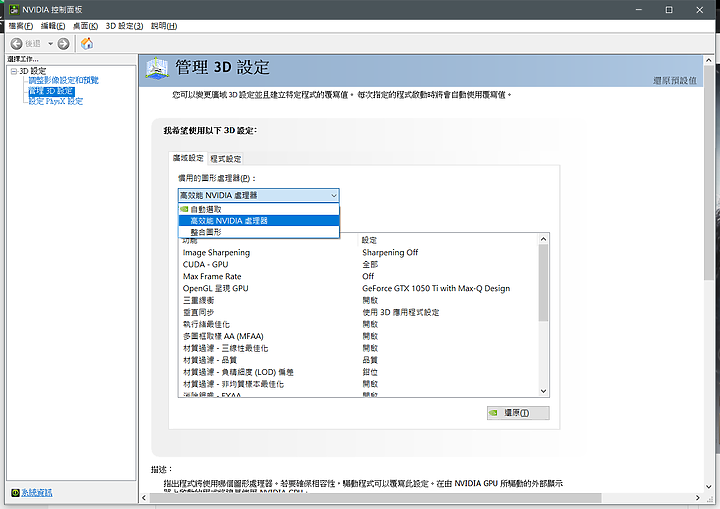Click the system information icon

[15, 492]
